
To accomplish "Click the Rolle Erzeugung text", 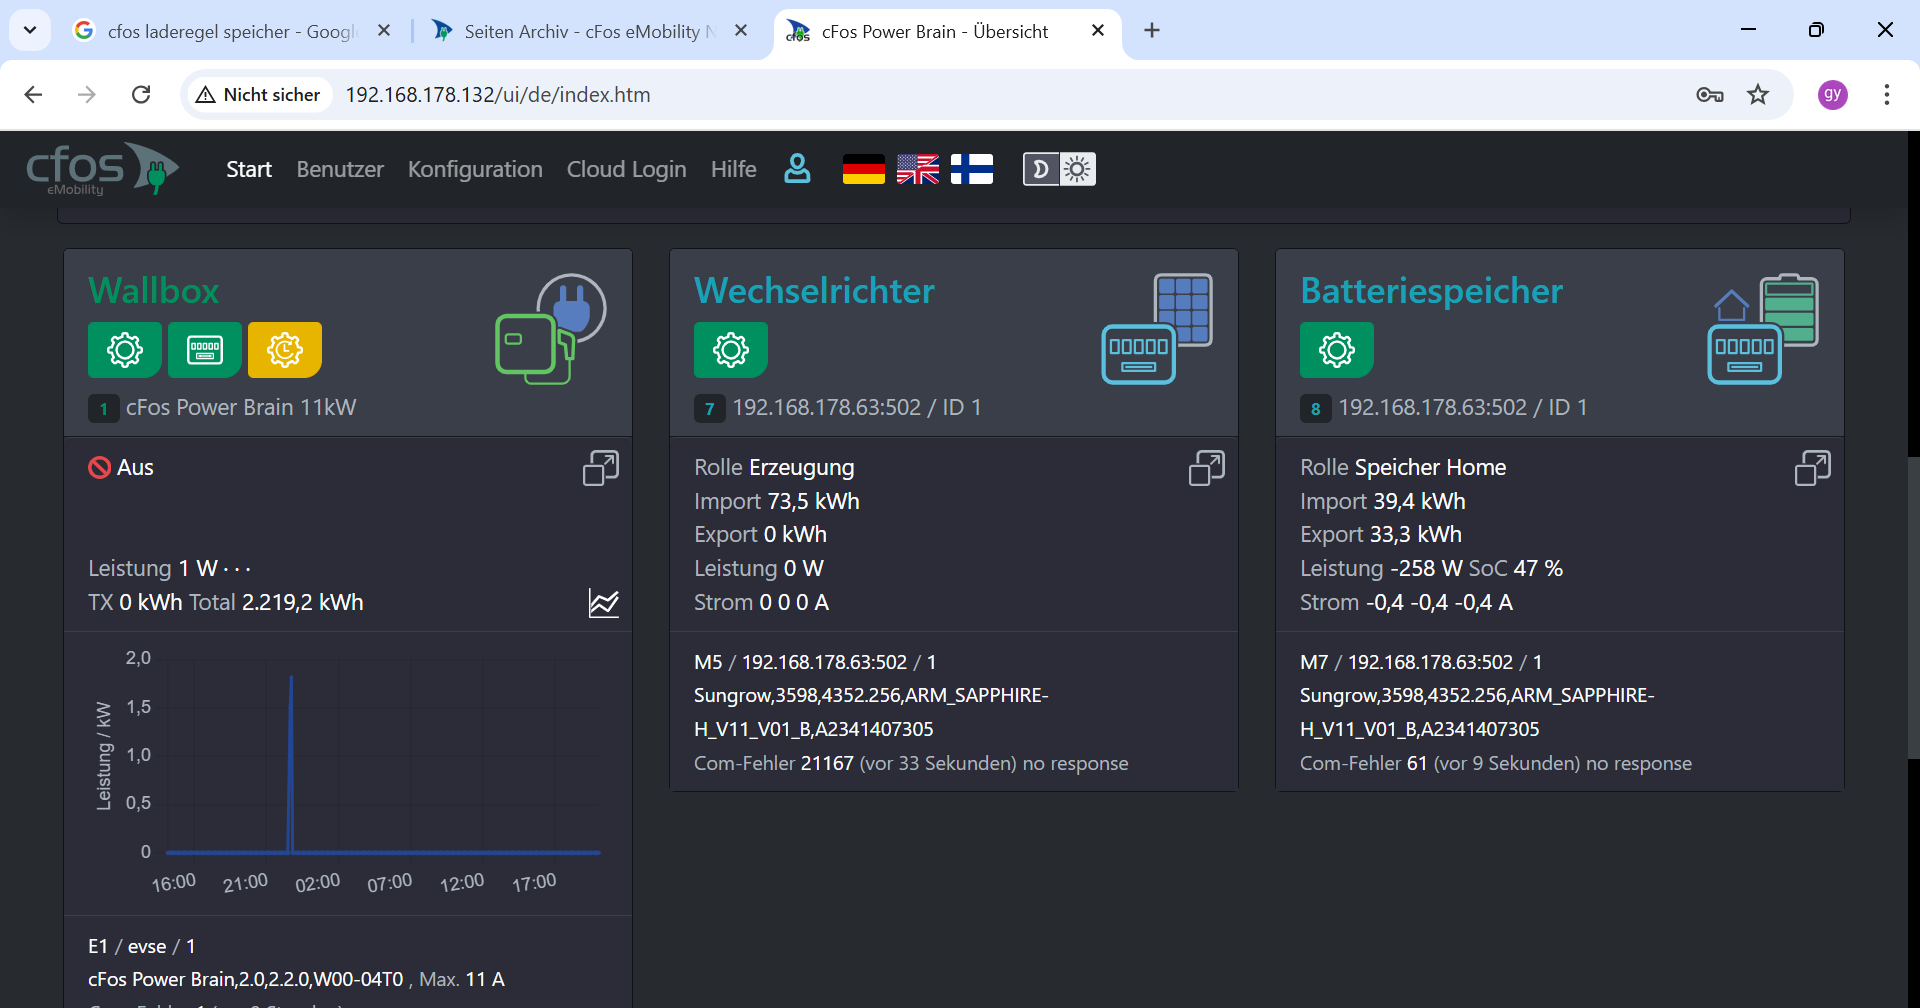I will coord(774,467).
